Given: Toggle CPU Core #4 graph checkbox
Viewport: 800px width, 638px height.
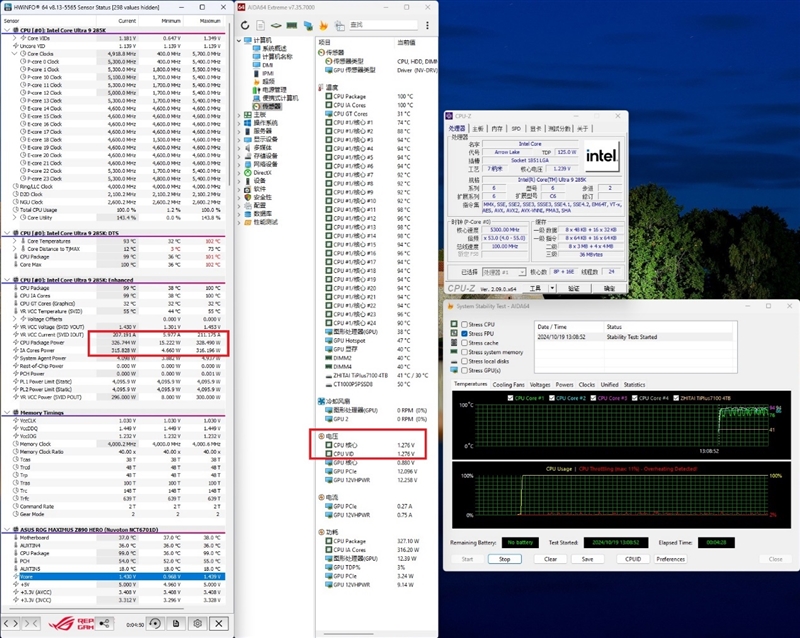Looking at the screenshot, I should click(635, 398).
